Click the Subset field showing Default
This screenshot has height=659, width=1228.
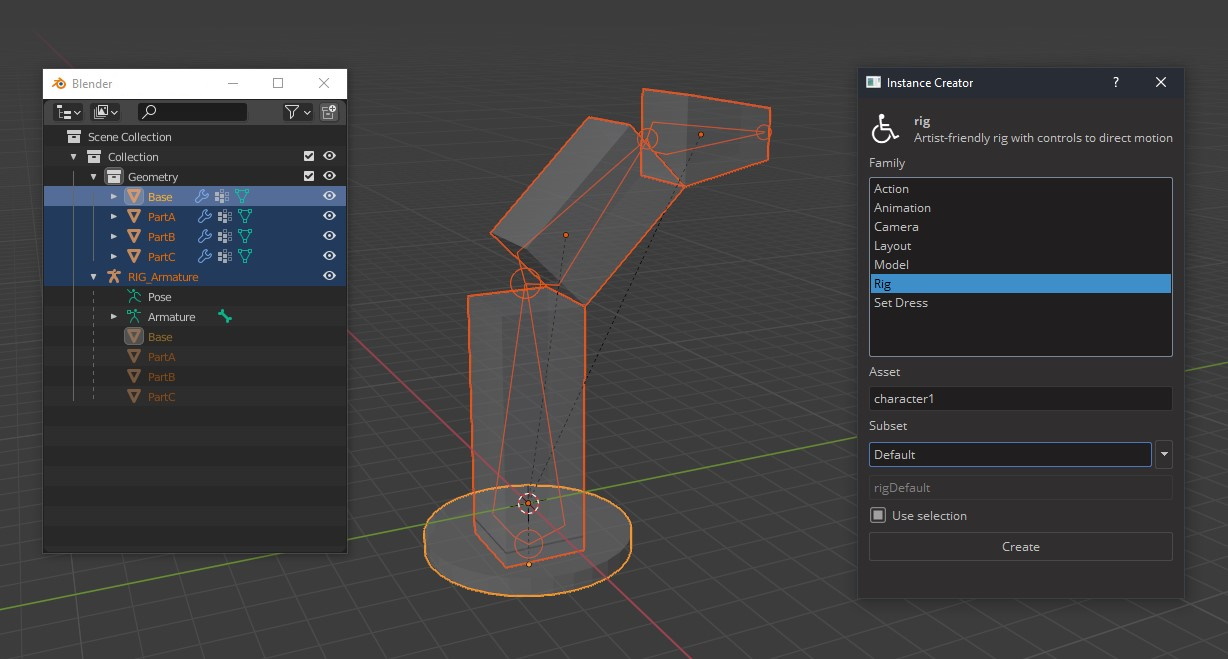tap(1010, 455)
